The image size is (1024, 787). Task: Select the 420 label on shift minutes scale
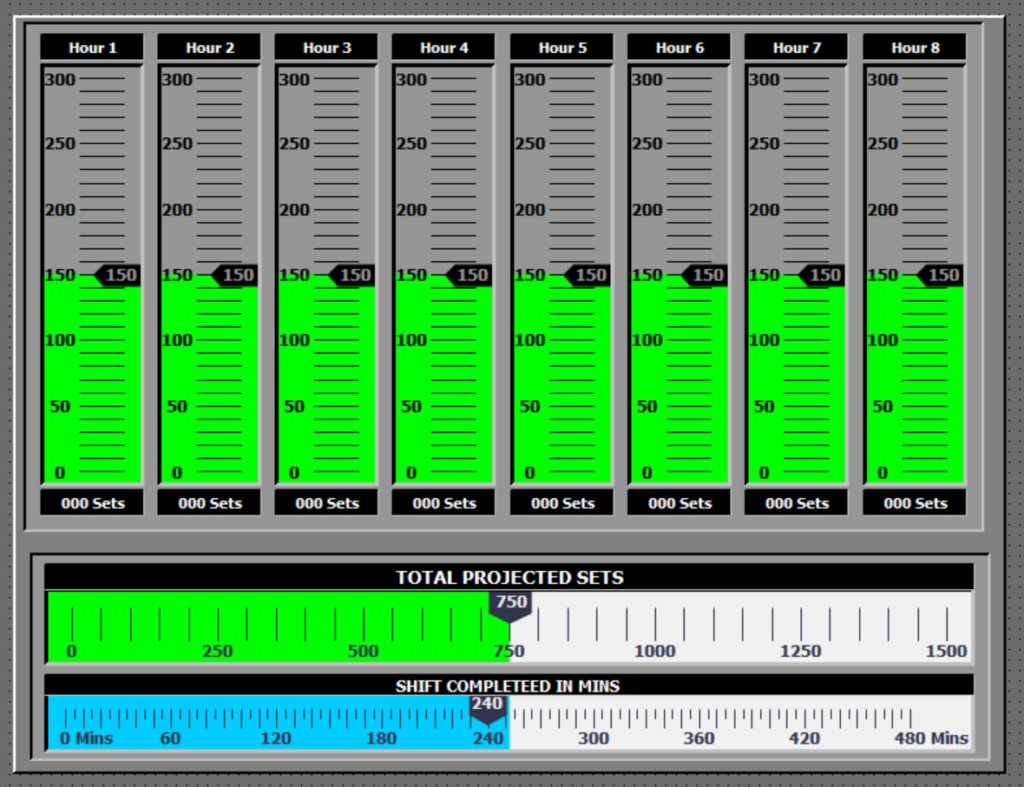[x=805, y=738]
